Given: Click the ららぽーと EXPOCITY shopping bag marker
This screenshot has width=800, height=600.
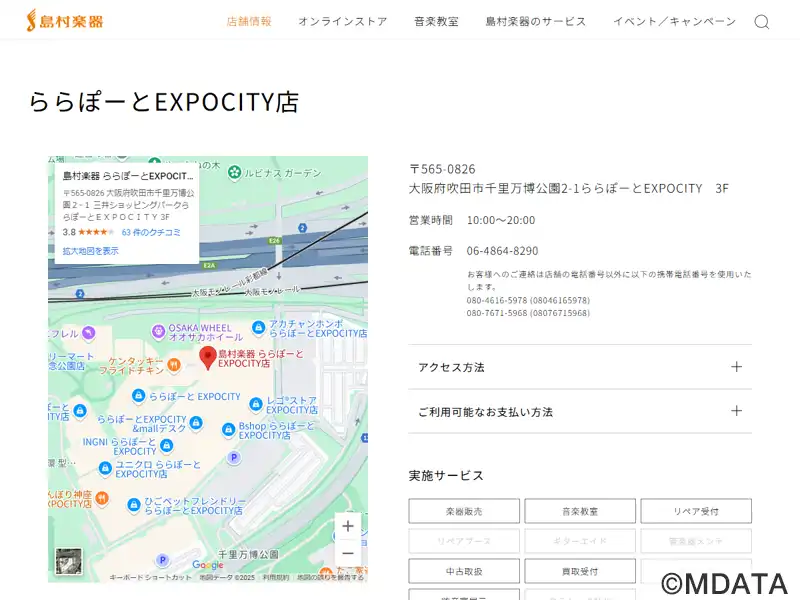Looking at the screenshot, I should [138, 396].
